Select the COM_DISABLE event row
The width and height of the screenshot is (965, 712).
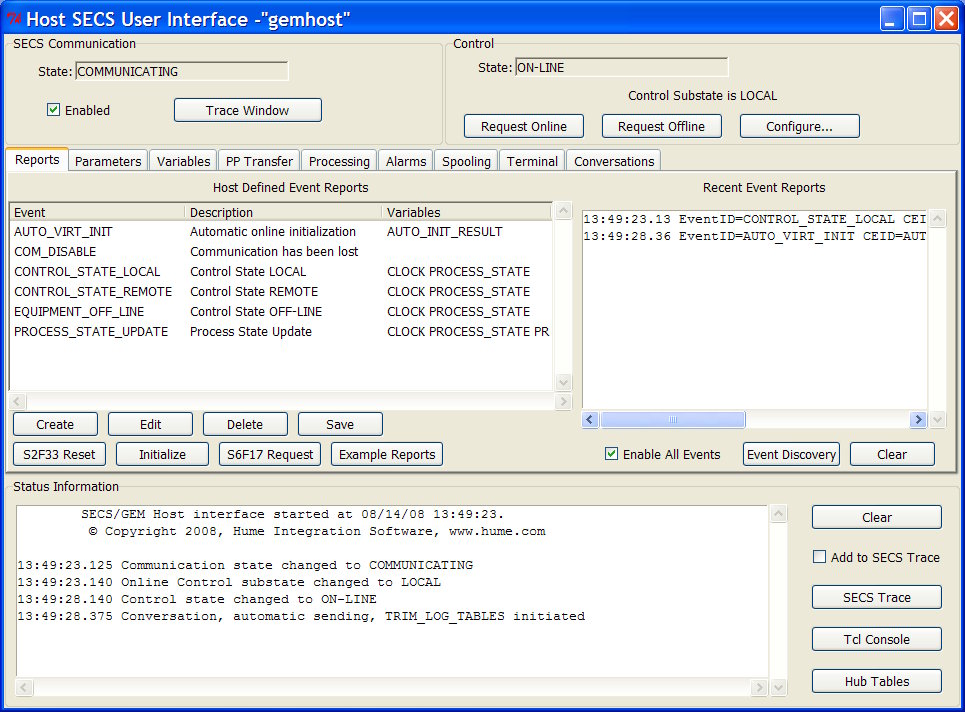pyautogui.click(x=282, y=251)
